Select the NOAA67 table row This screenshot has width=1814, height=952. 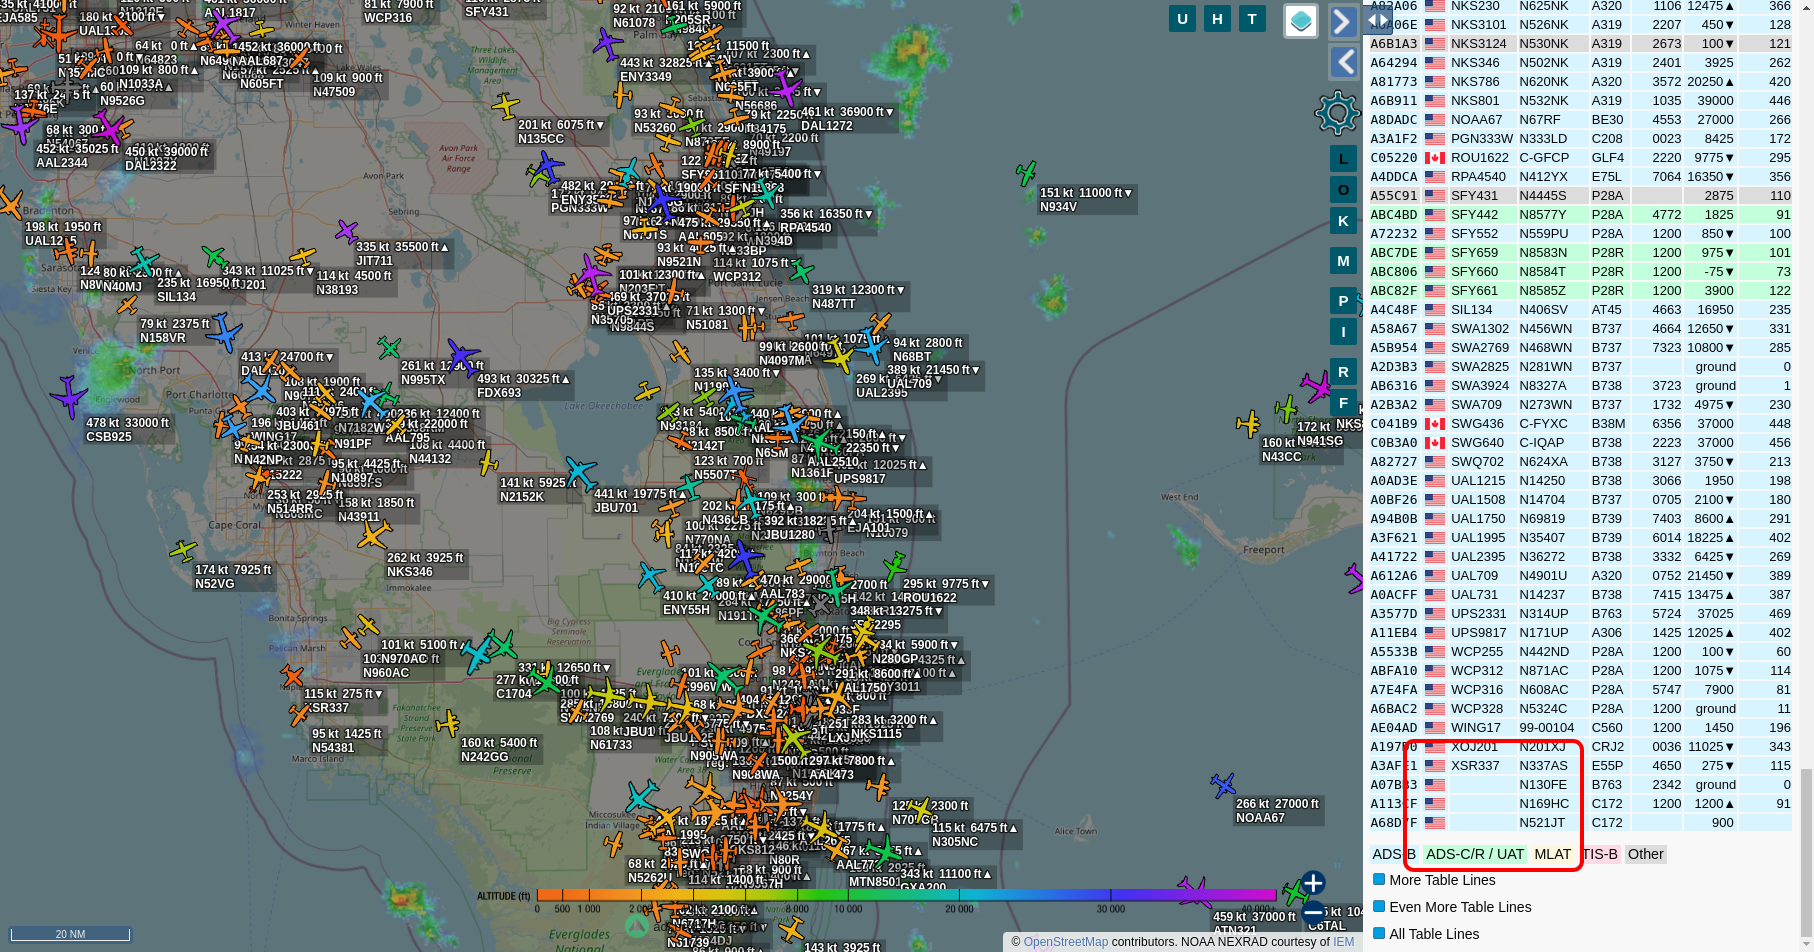coord(1580,120)
